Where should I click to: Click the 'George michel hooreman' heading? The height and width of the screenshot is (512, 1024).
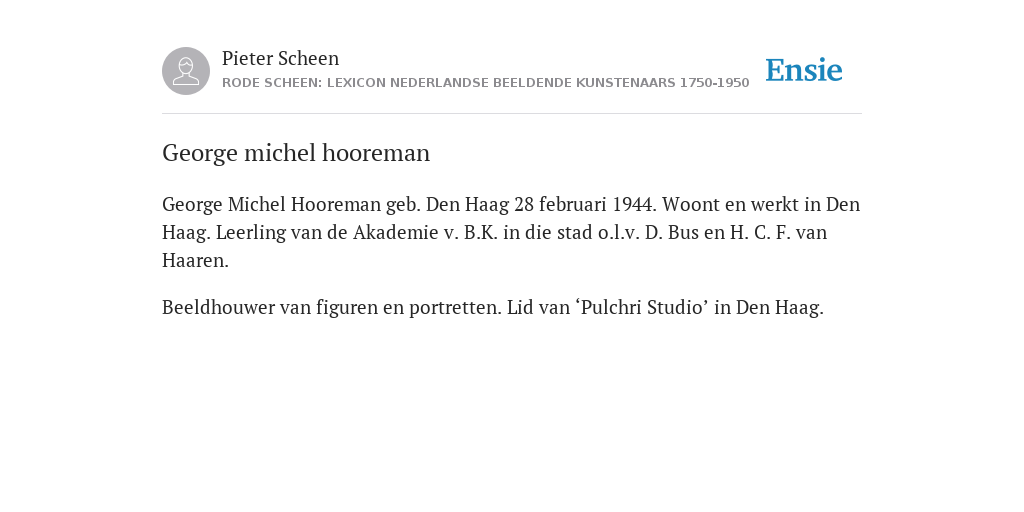point(296,153)
